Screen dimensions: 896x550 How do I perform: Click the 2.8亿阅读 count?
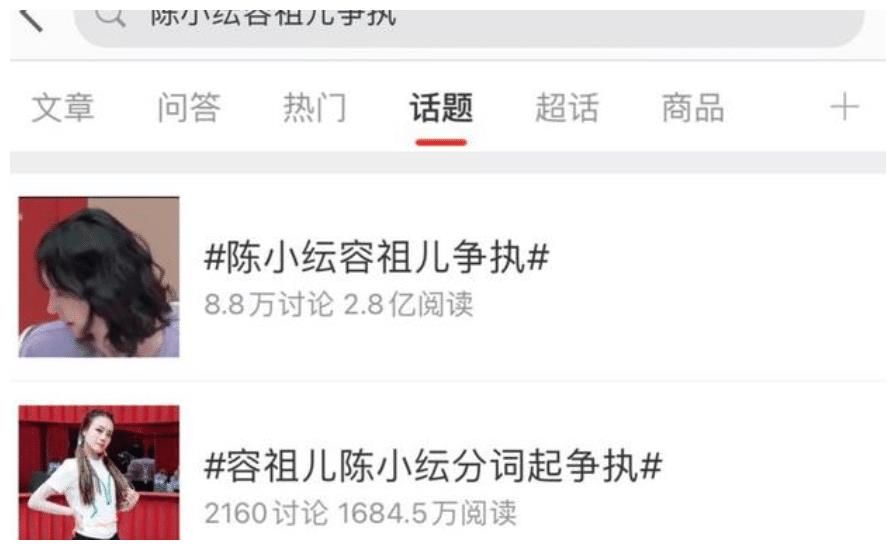coord(409,304)
